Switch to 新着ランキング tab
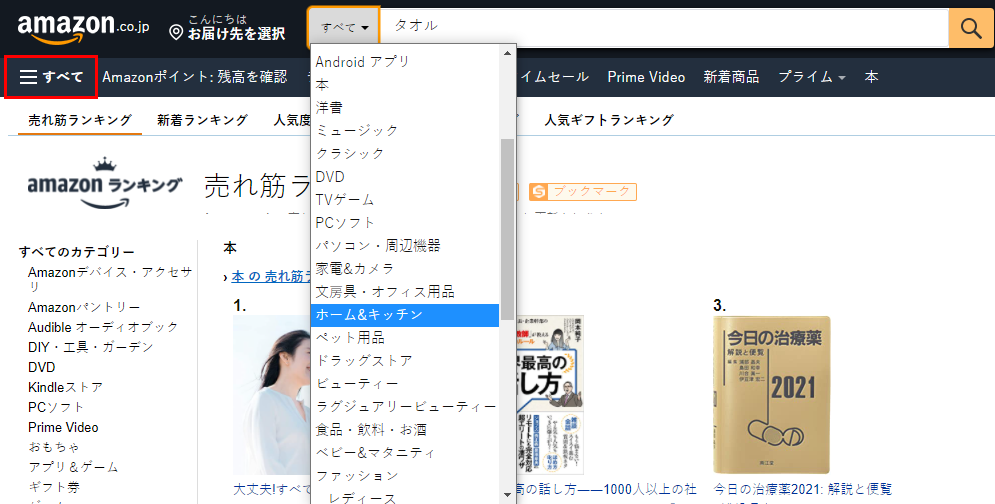 coord(202,120)
